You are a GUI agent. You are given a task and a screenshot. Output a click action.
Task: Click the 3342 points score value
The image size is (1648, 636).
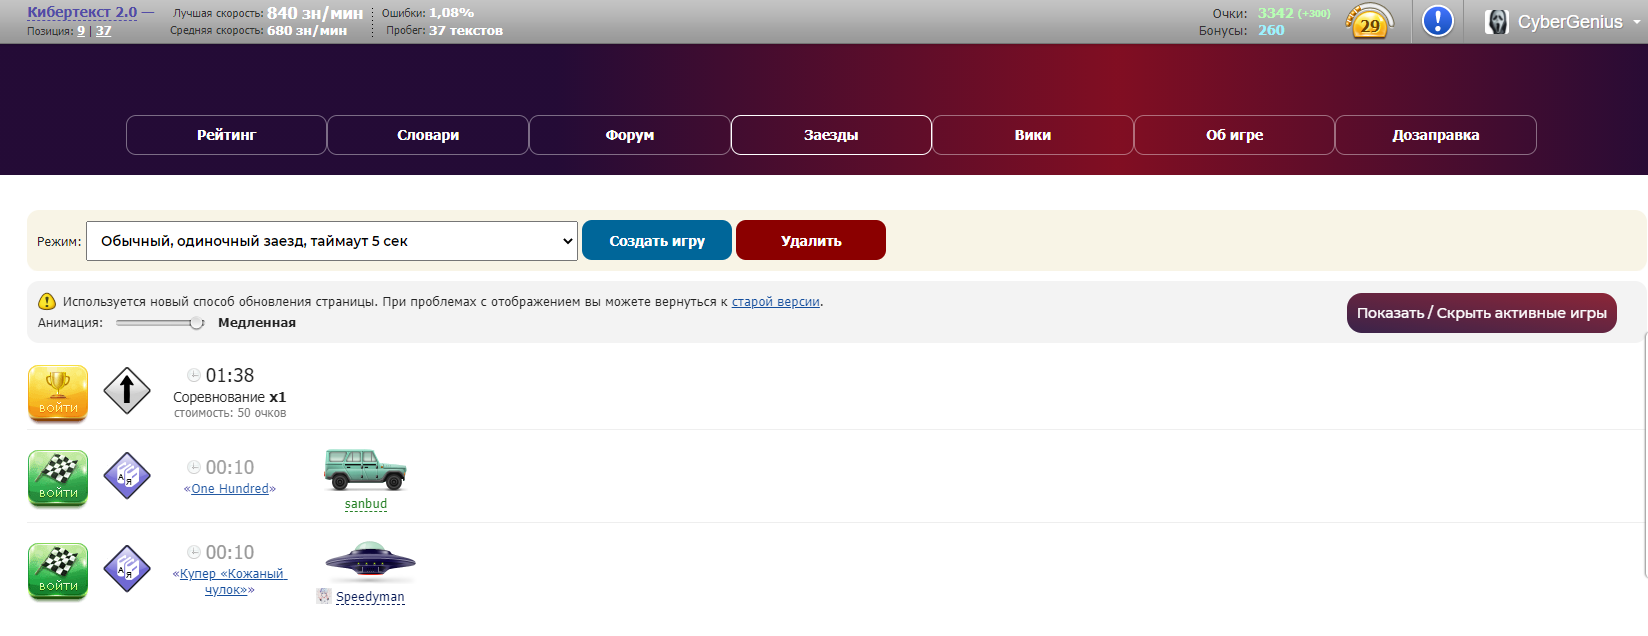1275,13
